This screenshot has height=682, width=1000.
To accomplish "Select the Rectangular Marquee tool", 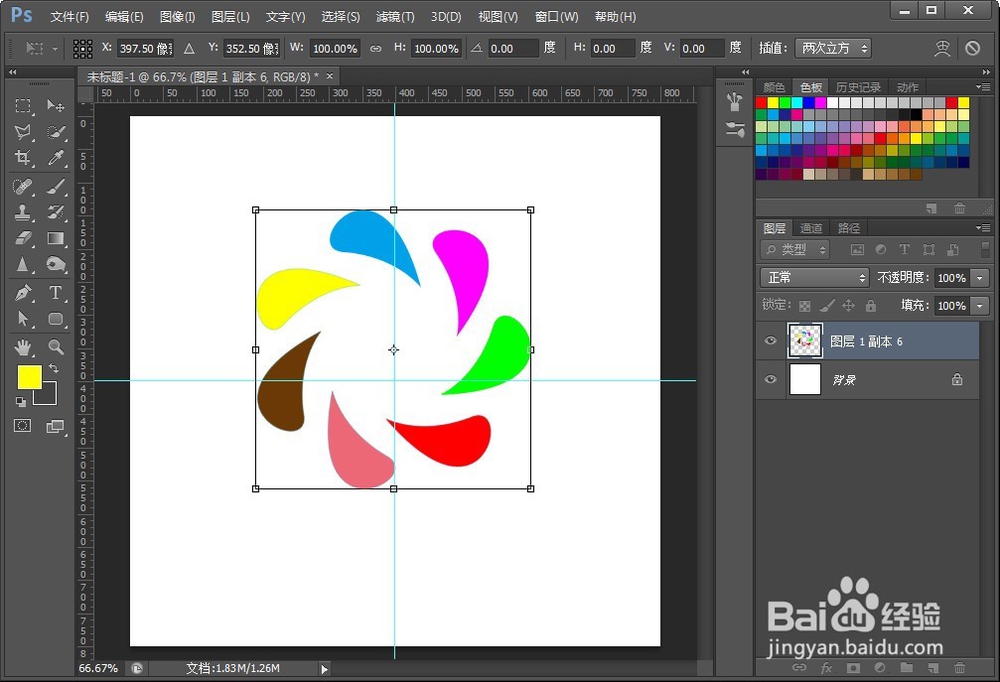I will (x=23, y=105).
